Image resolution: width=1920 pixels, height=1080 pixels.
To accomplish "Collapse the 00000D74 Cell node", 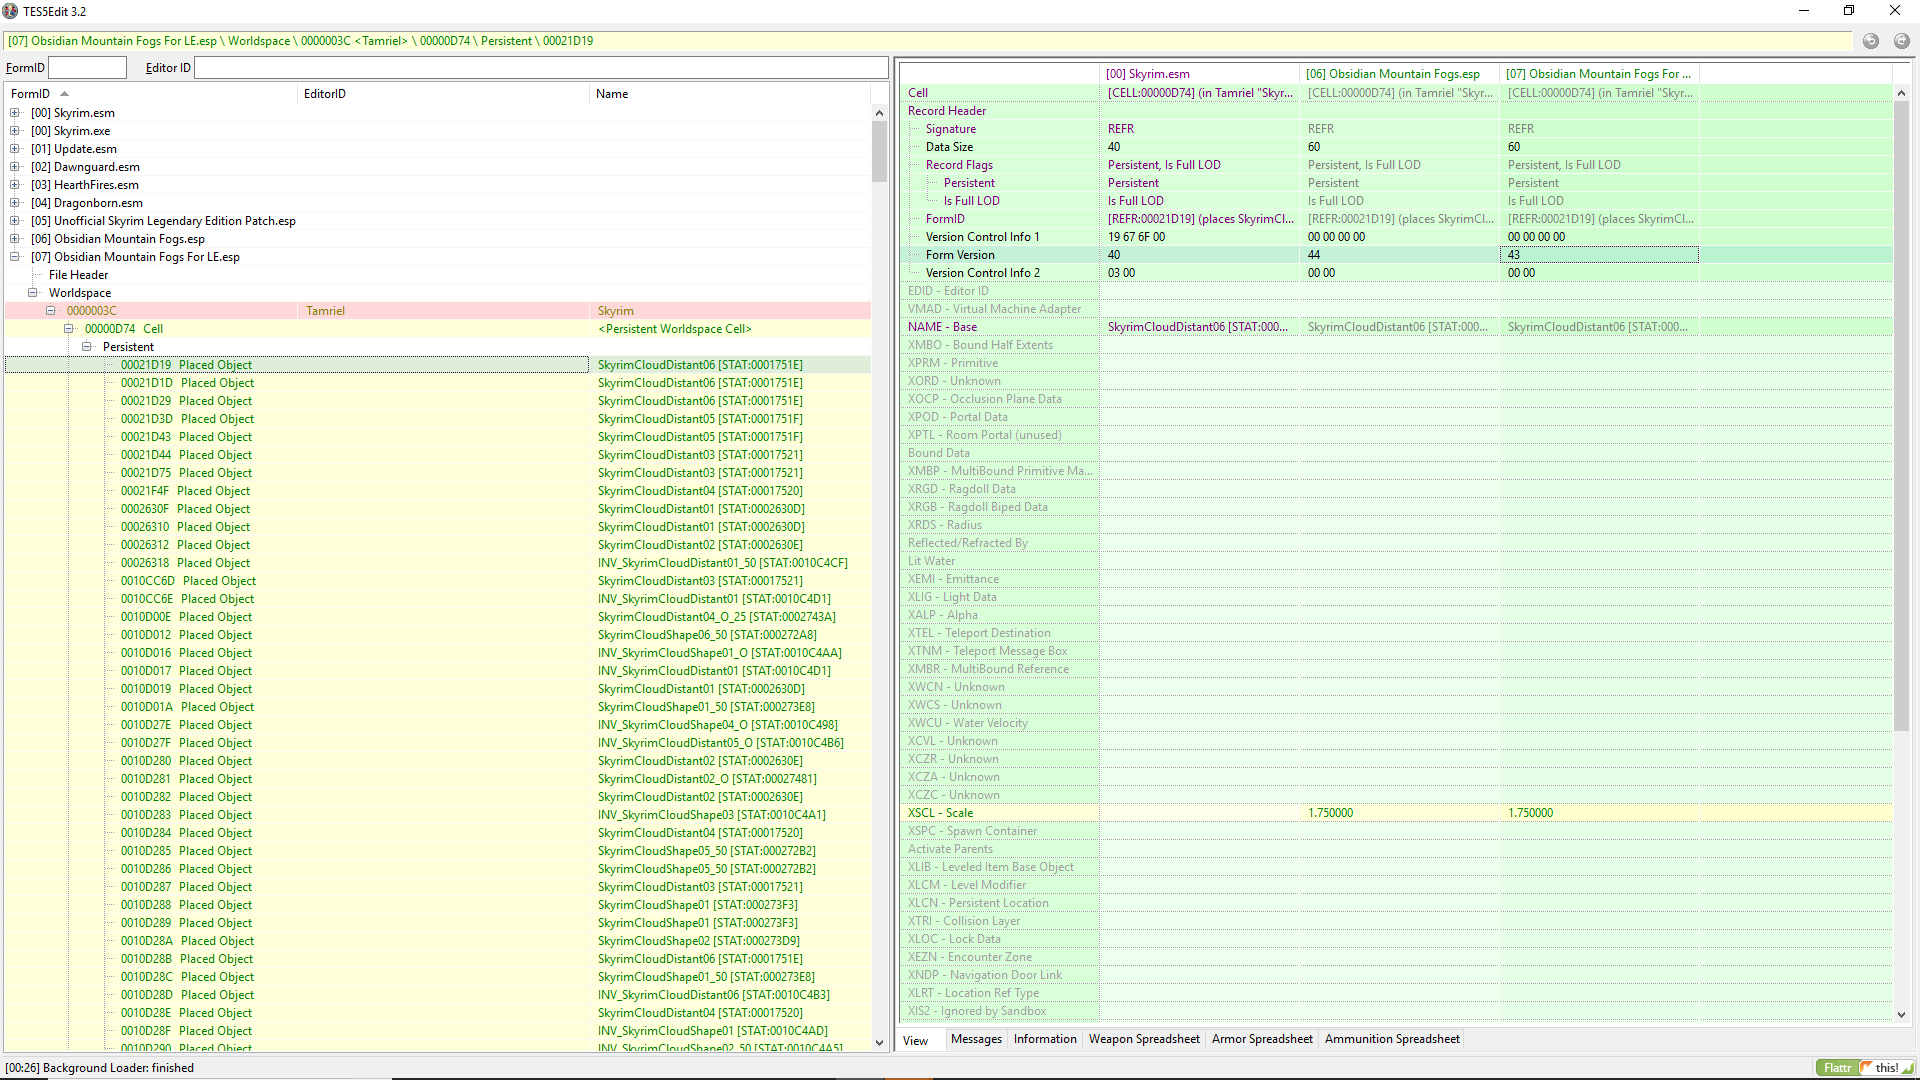I will coord(69,329).
